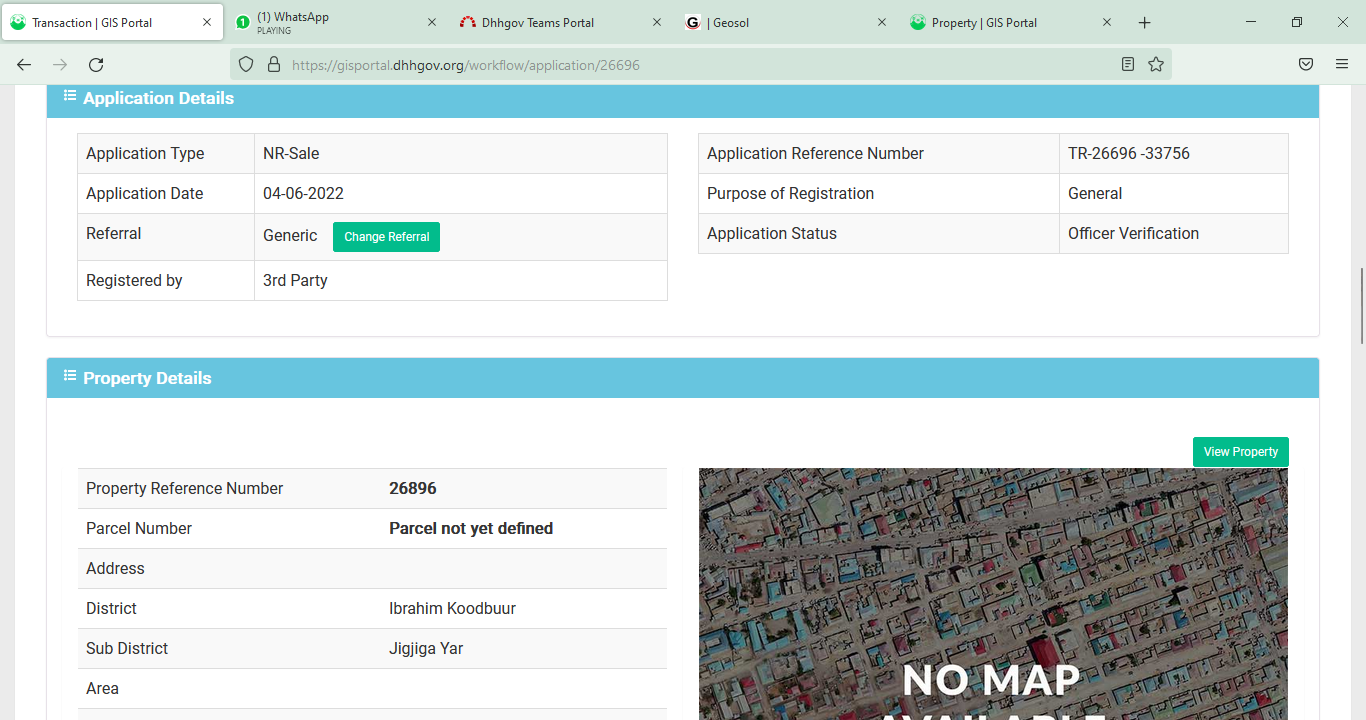Image resolution: width=1366 pixels, height=720 pixels.
Task: Click the View Property button
Action: [x=1240, y=452]
